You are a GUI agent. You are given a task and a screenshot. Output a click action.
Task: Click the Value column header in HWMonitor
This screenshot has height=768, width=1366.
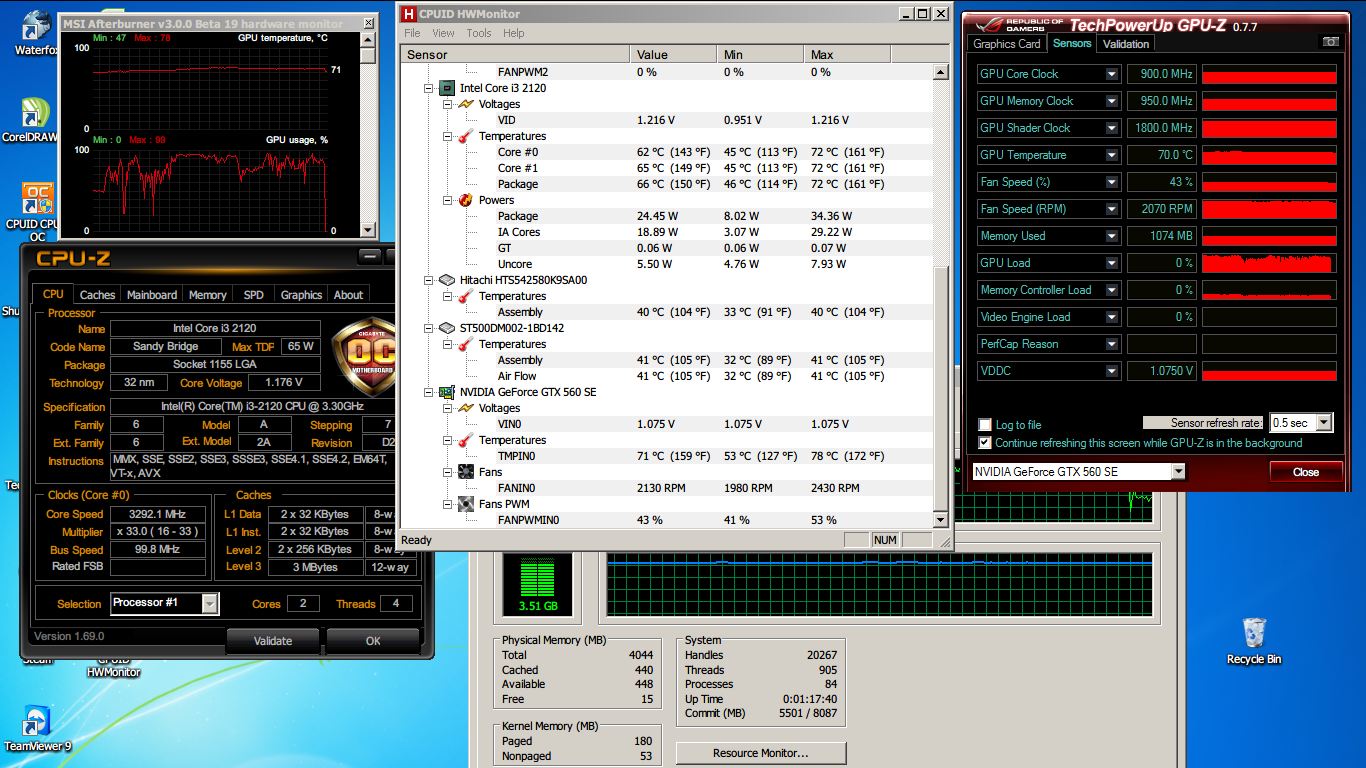pyautogui.click(x=673, y=55)
